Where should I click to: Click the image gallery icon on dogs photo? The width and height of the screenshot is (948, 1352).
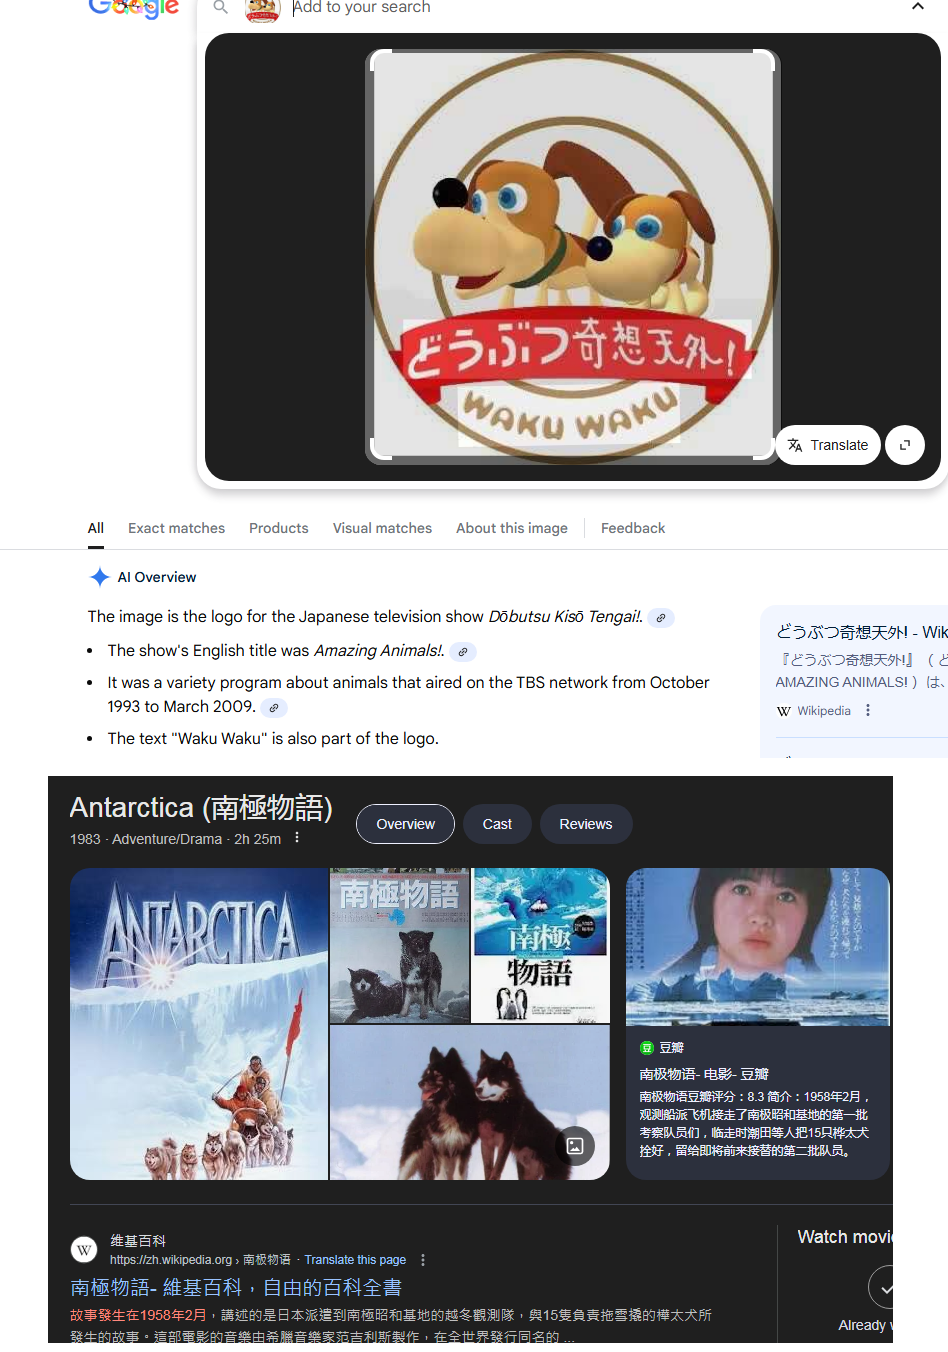(x=575, y=1146)
